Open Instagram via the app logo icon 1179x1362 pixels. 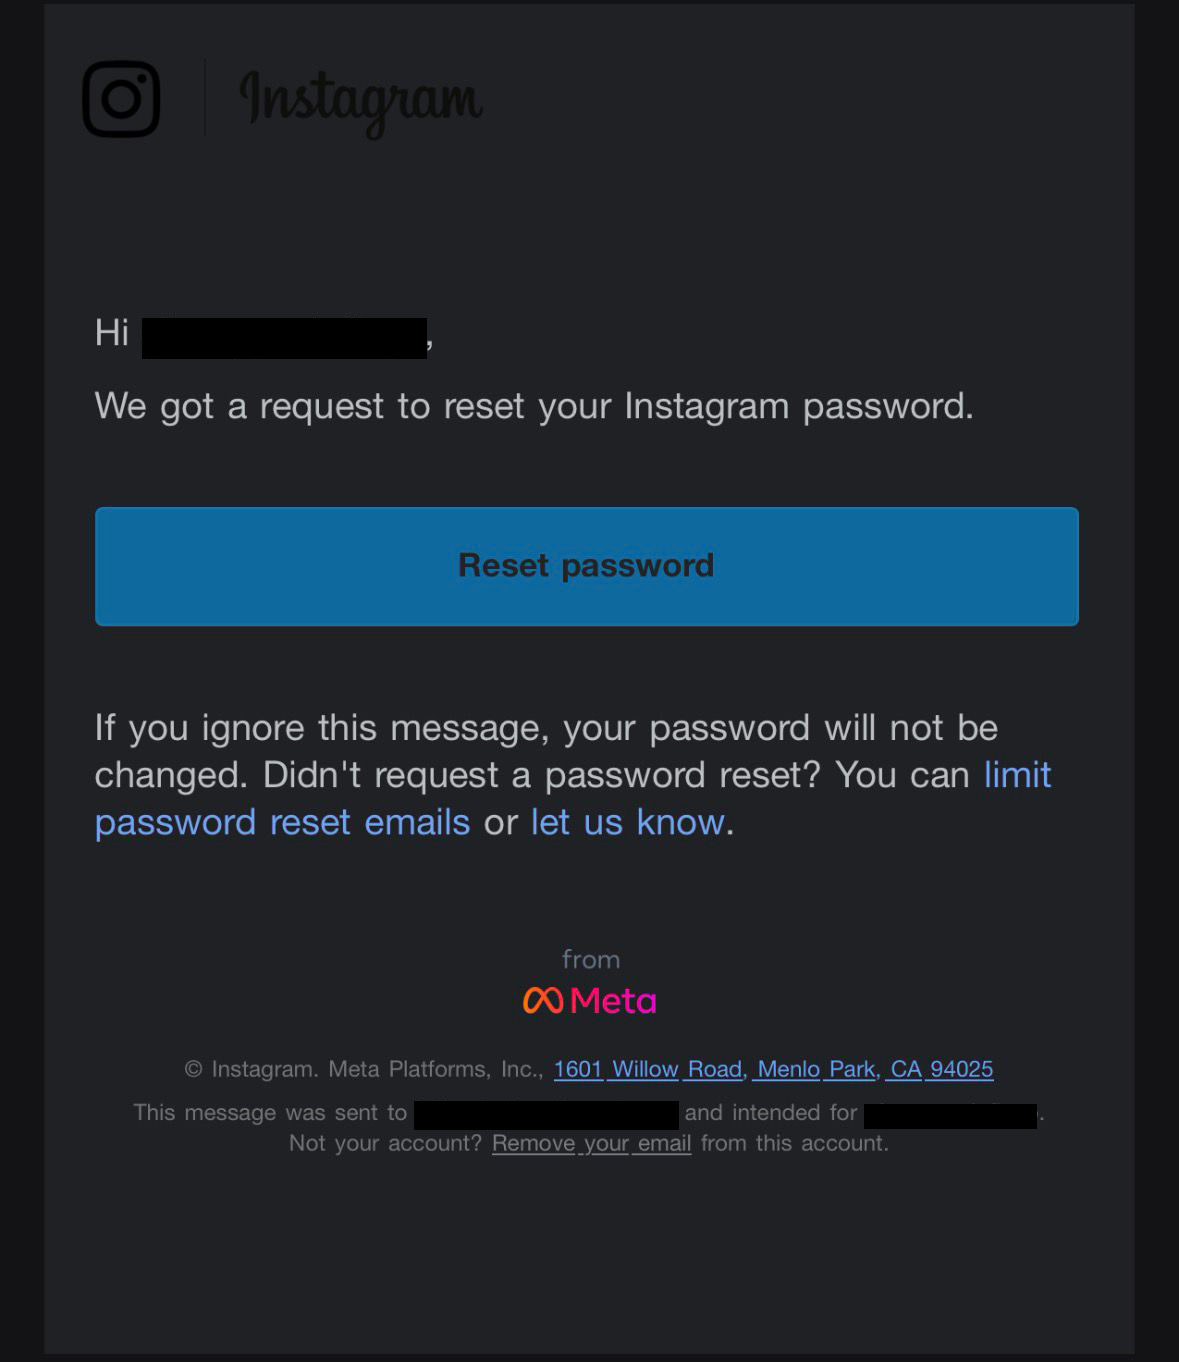(120, 98)
